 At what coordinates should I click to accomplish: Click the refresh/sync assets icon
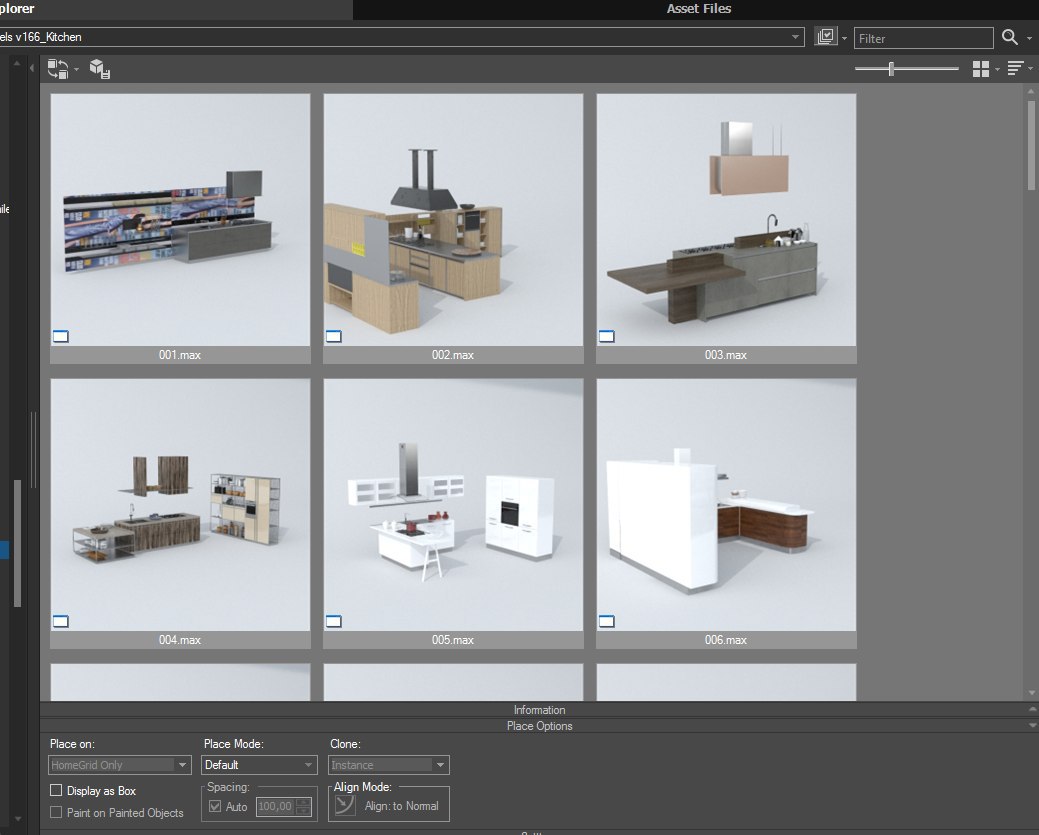pos(58,68)
